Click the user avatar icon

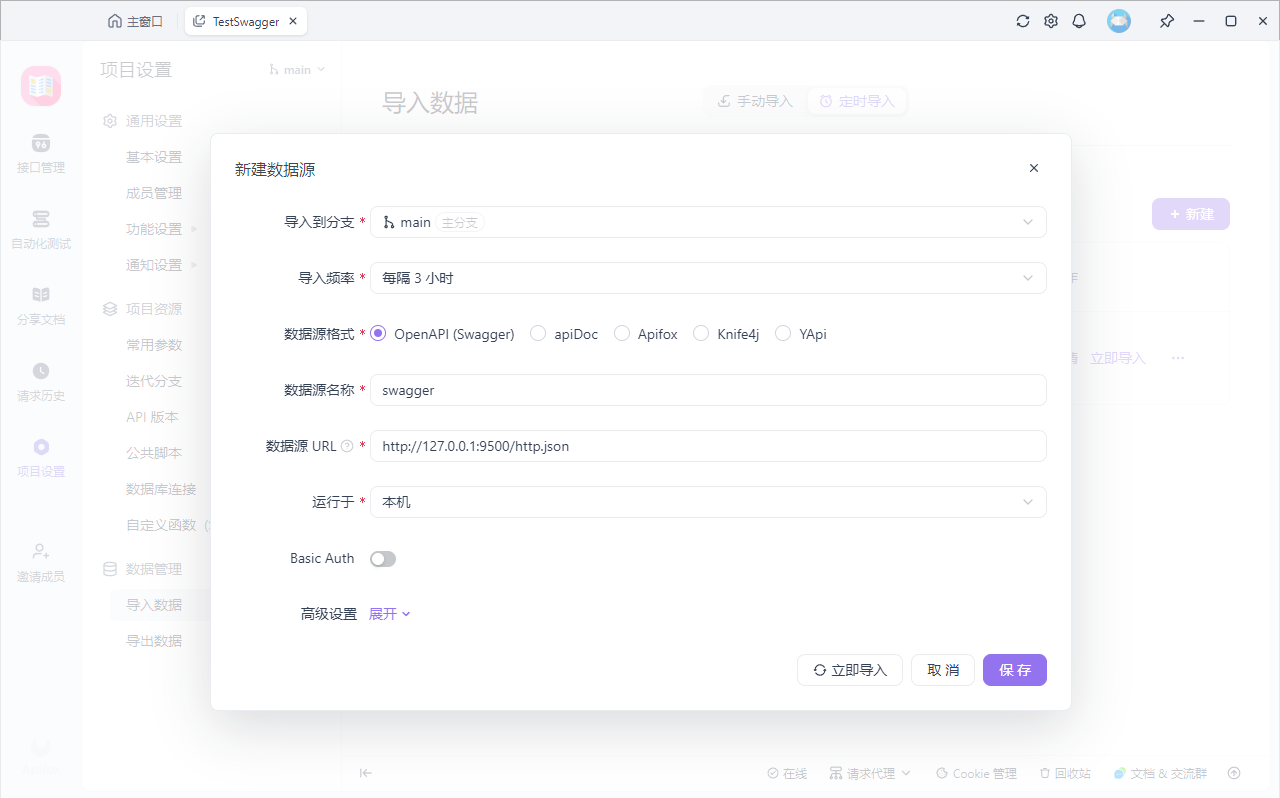click(1119, 21)
